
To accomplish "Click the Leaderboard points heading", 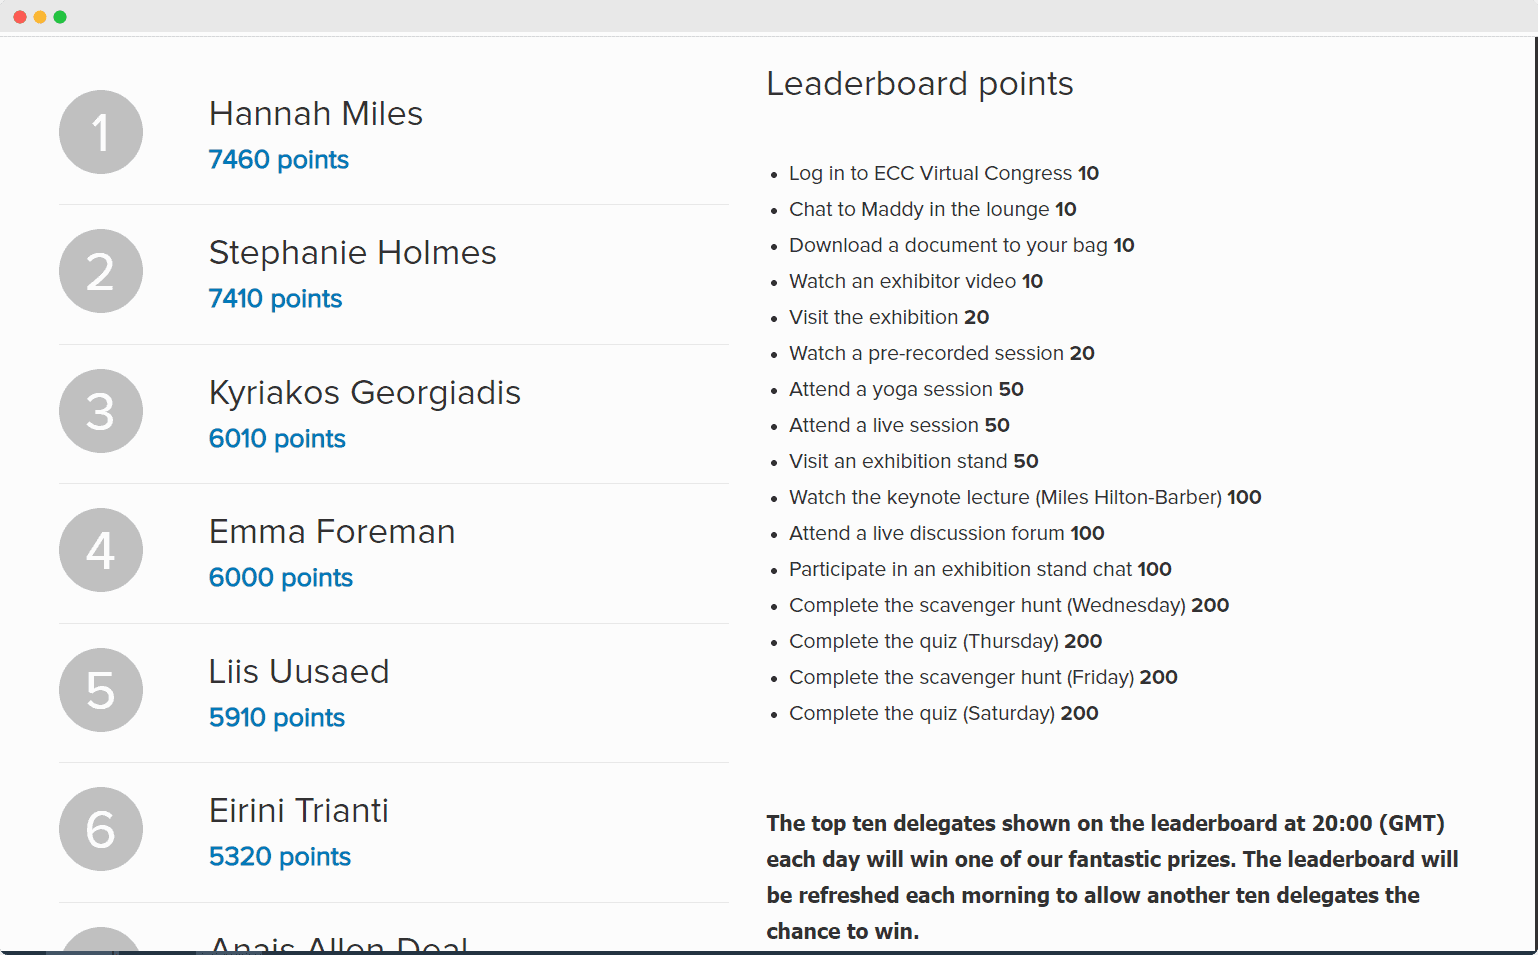I will 919,84.
